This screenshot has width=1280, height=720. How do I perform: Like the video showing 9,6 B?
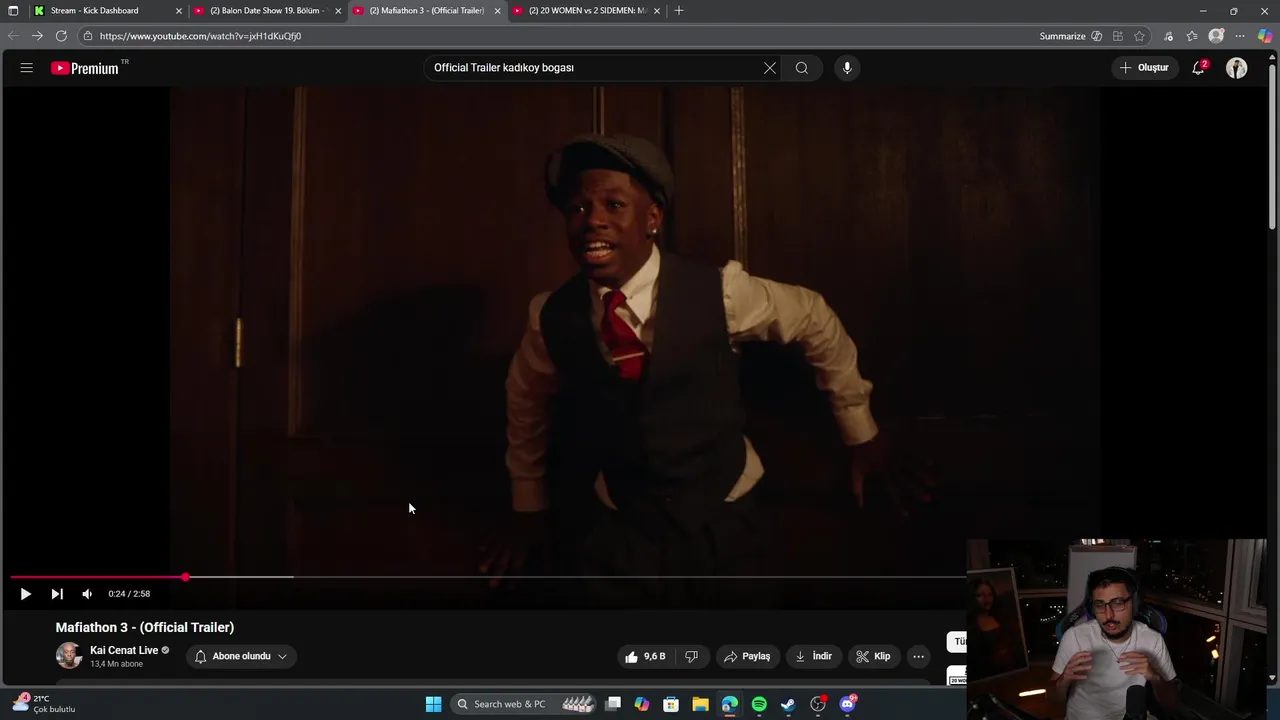point(645,656)
